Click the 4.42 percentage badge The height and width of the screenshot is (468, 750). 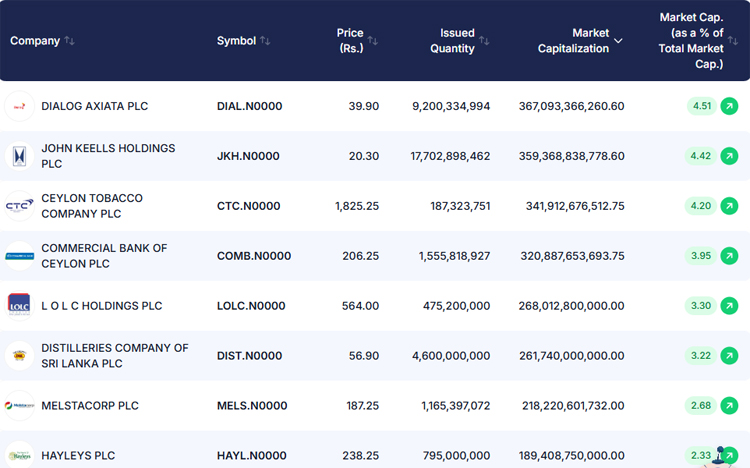click(x=701, y=156)
